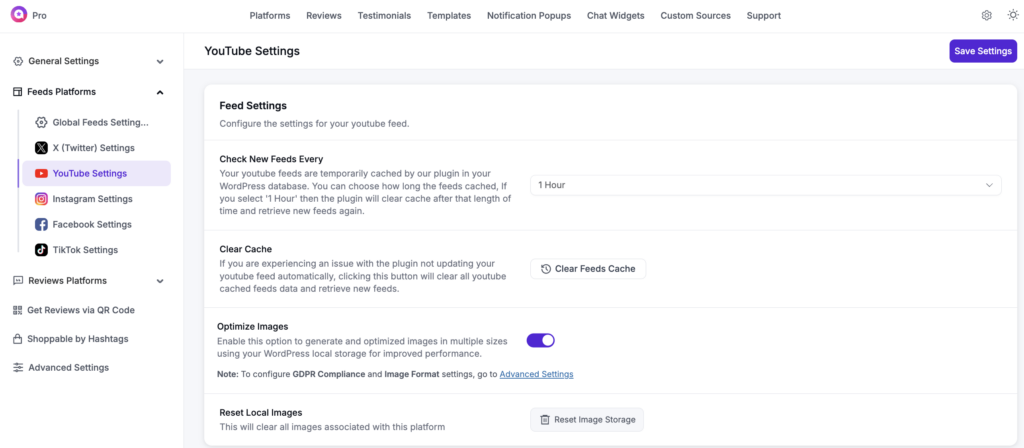1024x448 pixels.
Task: Click the Clear Feeds Cache button
Action: pyautogui.click(x=588, y=269)
